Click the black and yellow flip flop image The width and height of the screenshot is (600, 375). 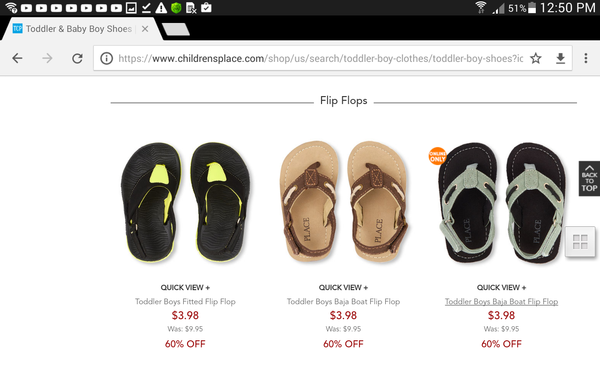pos(185,202)
